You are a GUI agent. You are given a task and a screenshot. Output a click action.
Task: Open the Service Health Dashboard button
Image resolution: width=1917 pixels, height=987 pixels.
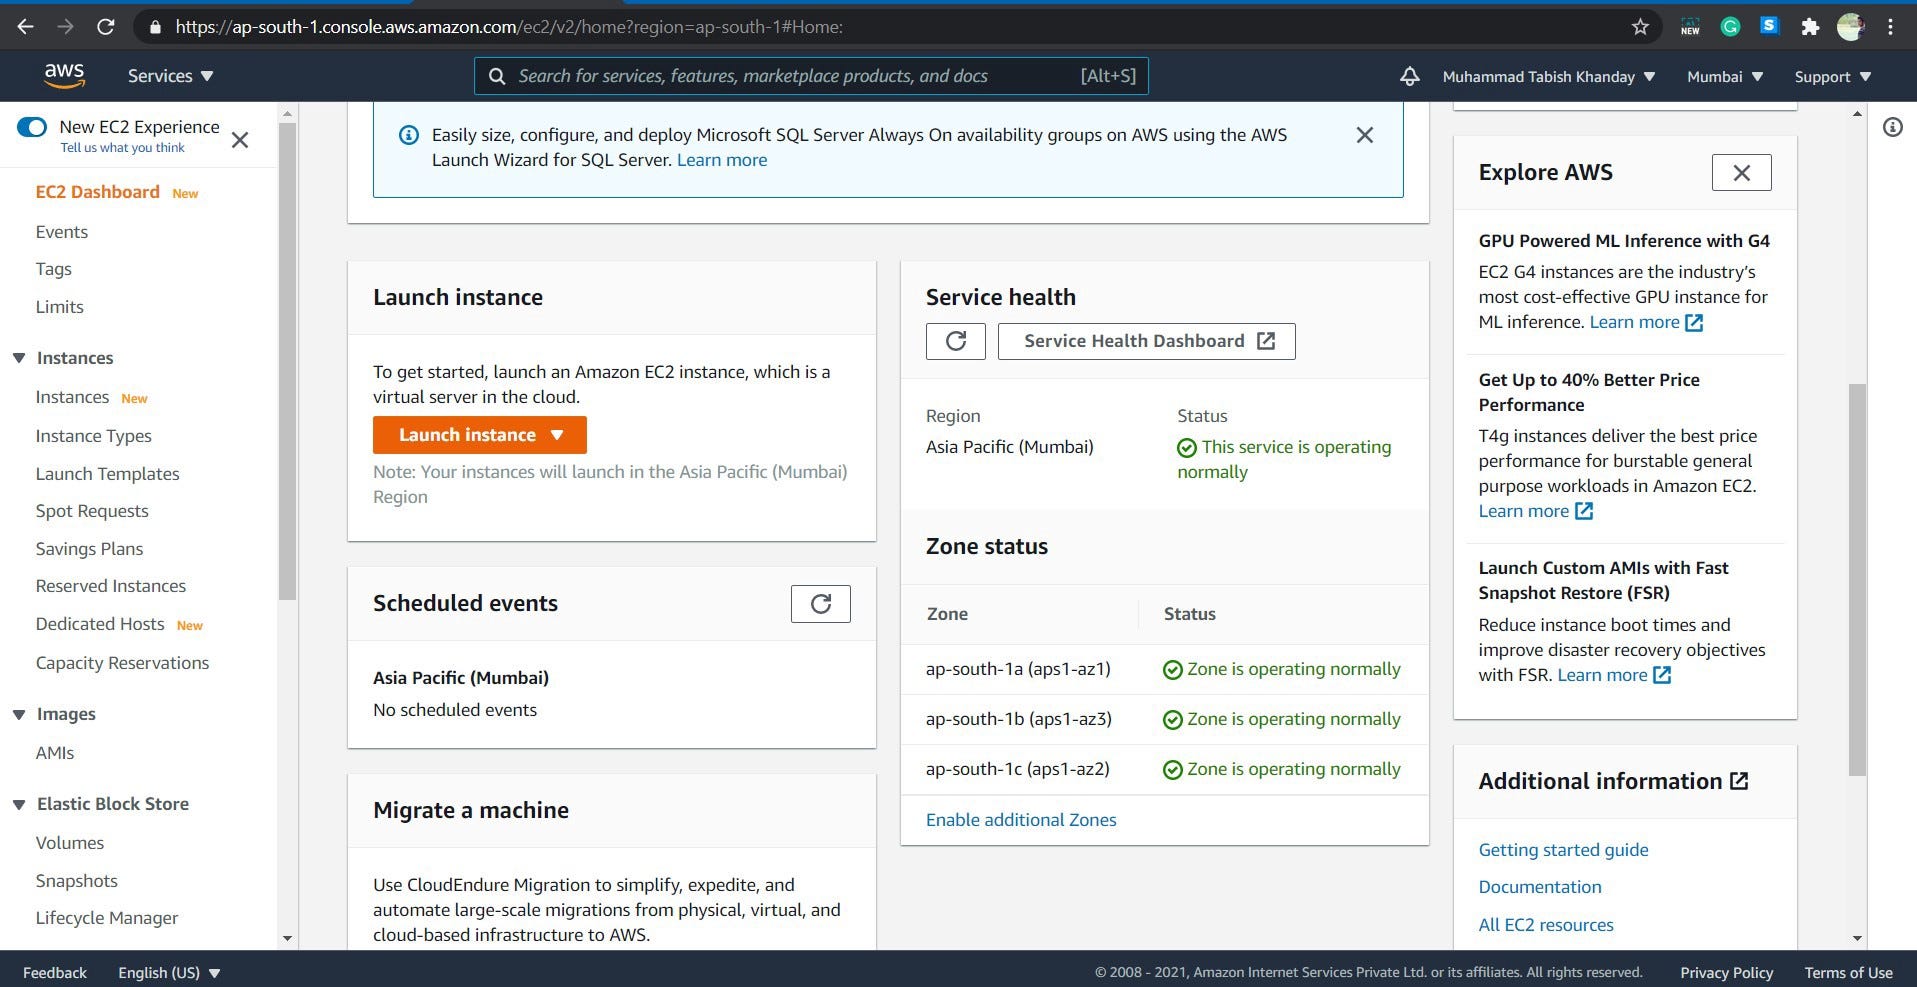[x=1147, y=341]
